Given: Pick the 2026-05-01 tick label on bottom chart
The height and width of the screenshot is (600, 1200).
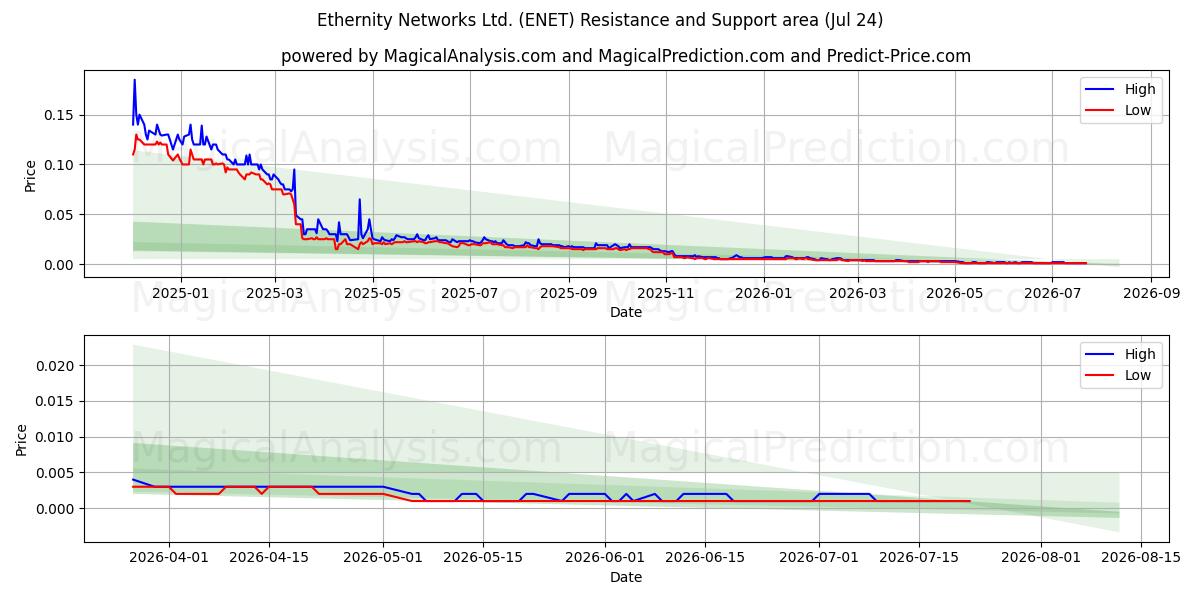Looking at the screenshot, I should pyautogui.click(x=384, y=558).
